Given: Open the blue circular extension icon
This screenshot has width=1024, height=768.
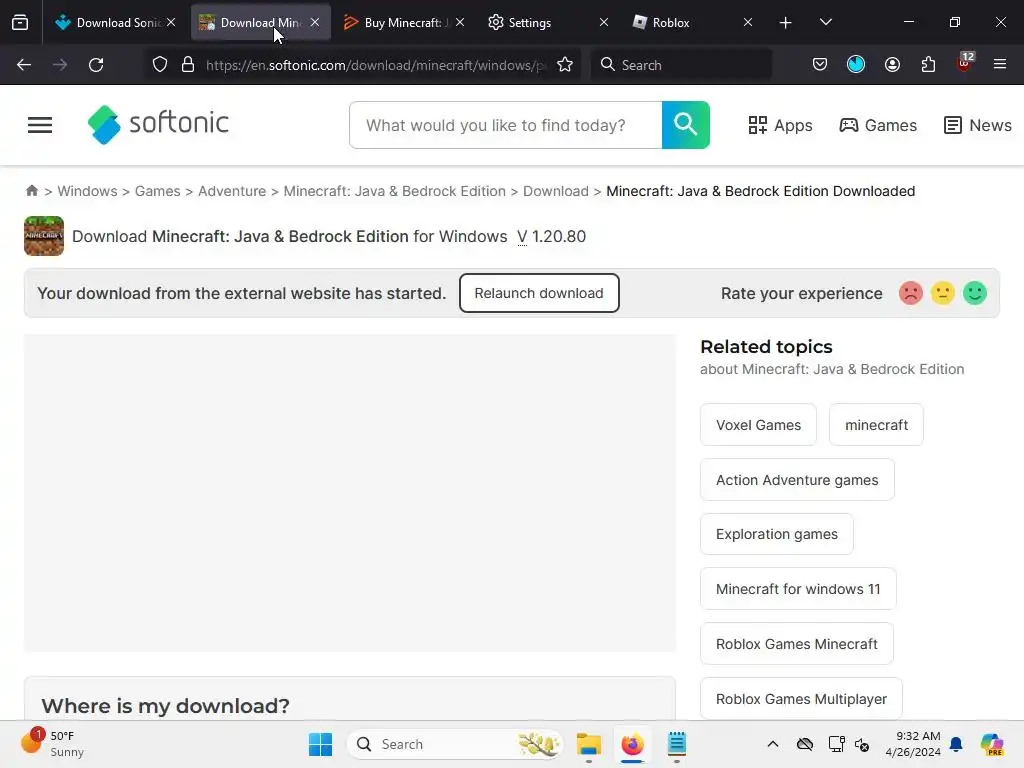Looking at the screenshot, I should 856,64.
